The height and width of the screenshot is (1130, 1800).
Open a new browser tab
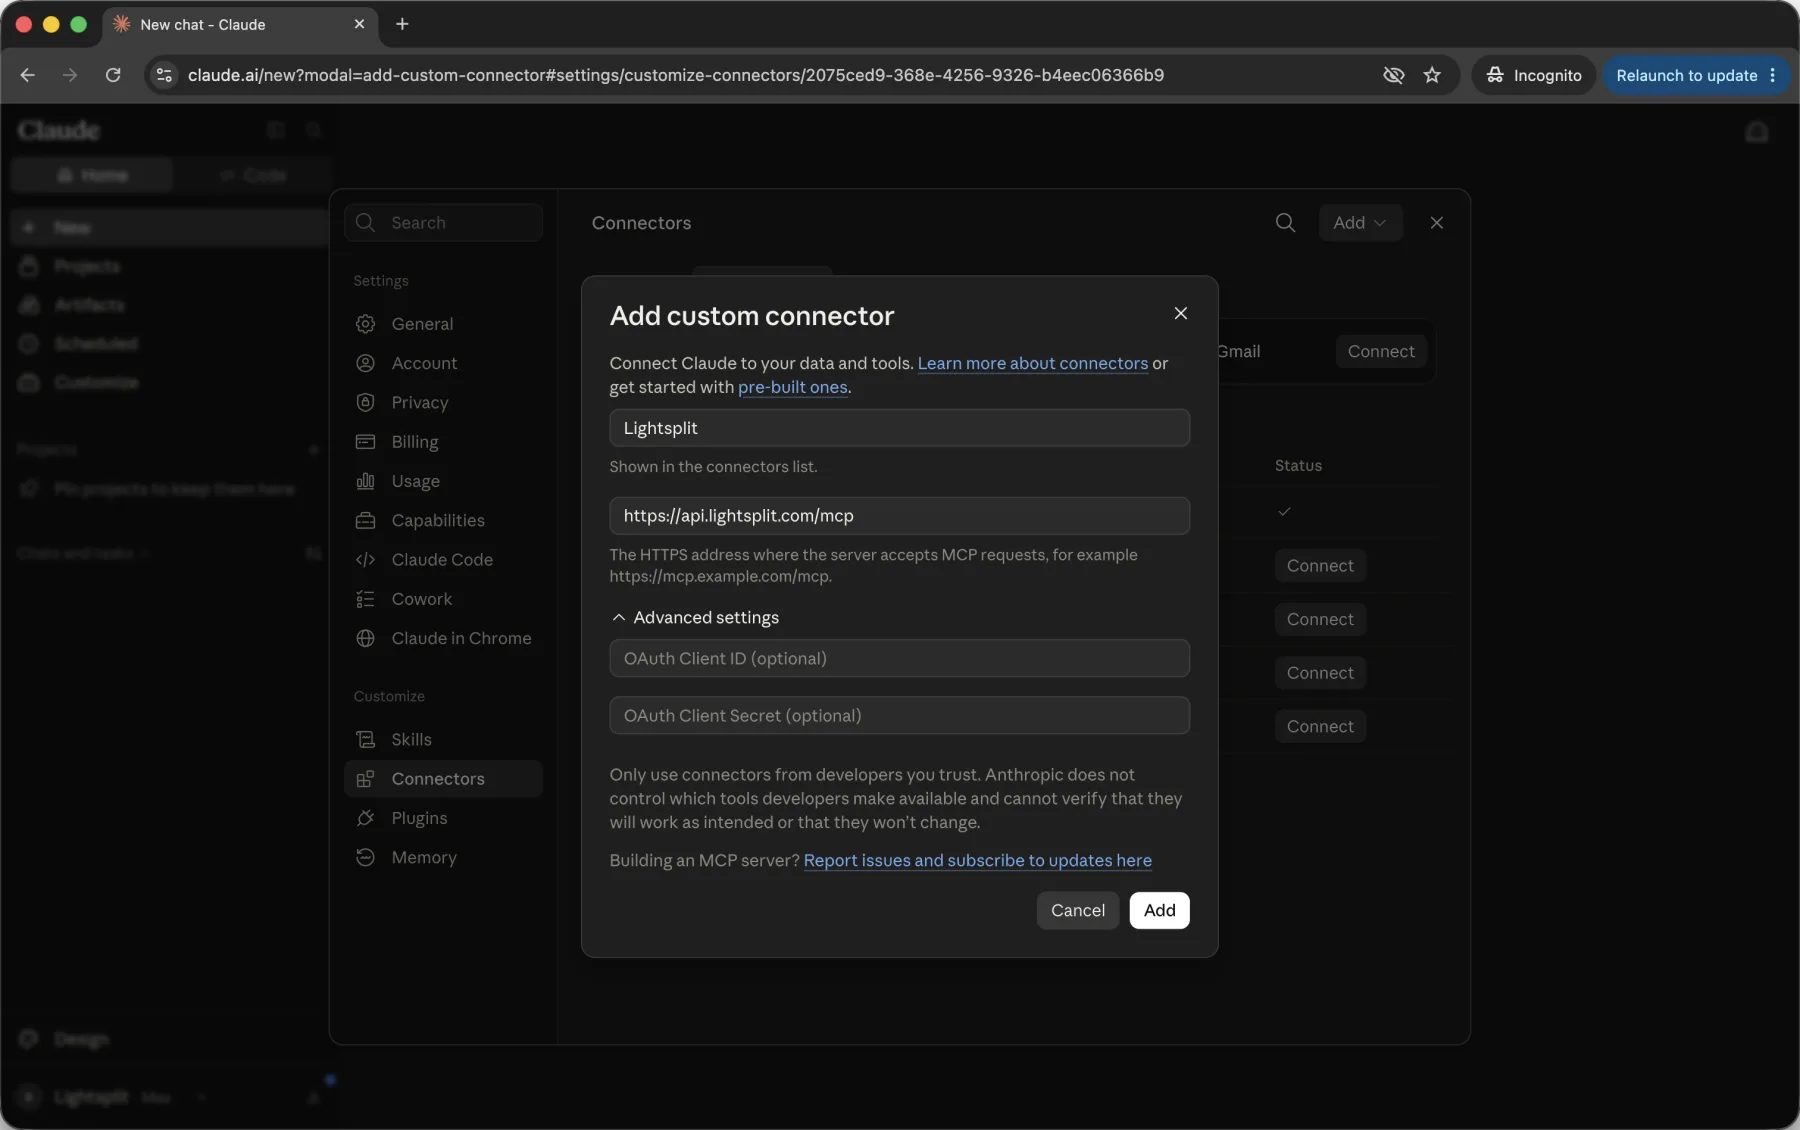(402, 24)
